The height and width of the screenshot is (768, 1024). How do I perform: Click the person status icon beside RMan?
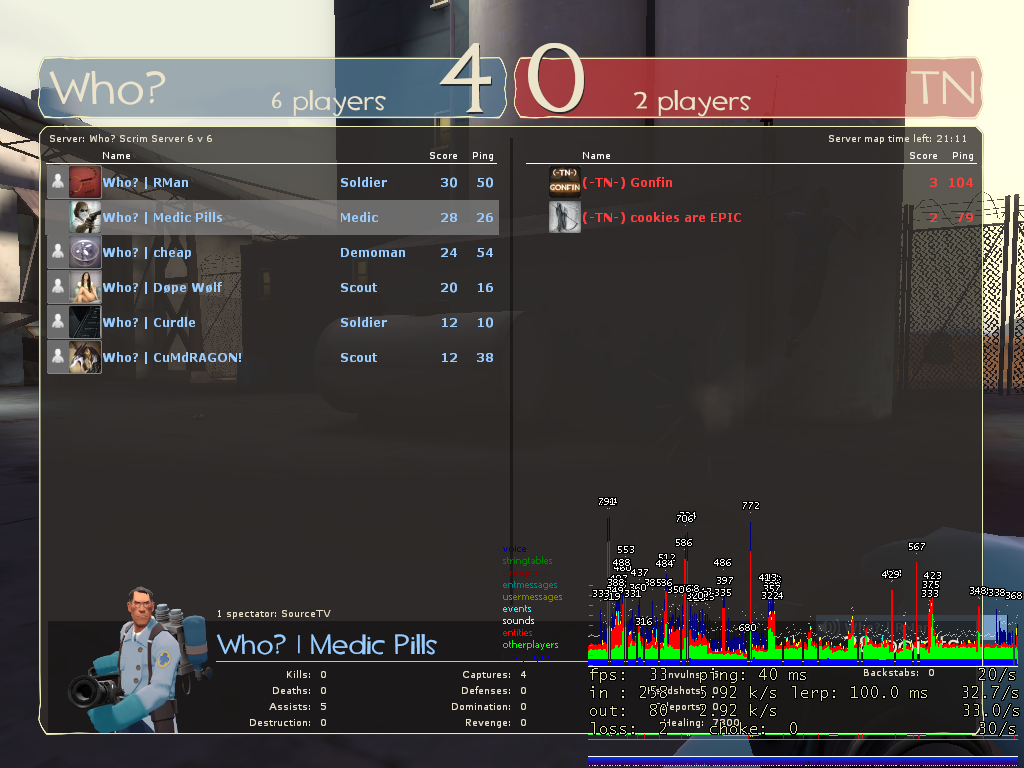click(x=58, y=182)
